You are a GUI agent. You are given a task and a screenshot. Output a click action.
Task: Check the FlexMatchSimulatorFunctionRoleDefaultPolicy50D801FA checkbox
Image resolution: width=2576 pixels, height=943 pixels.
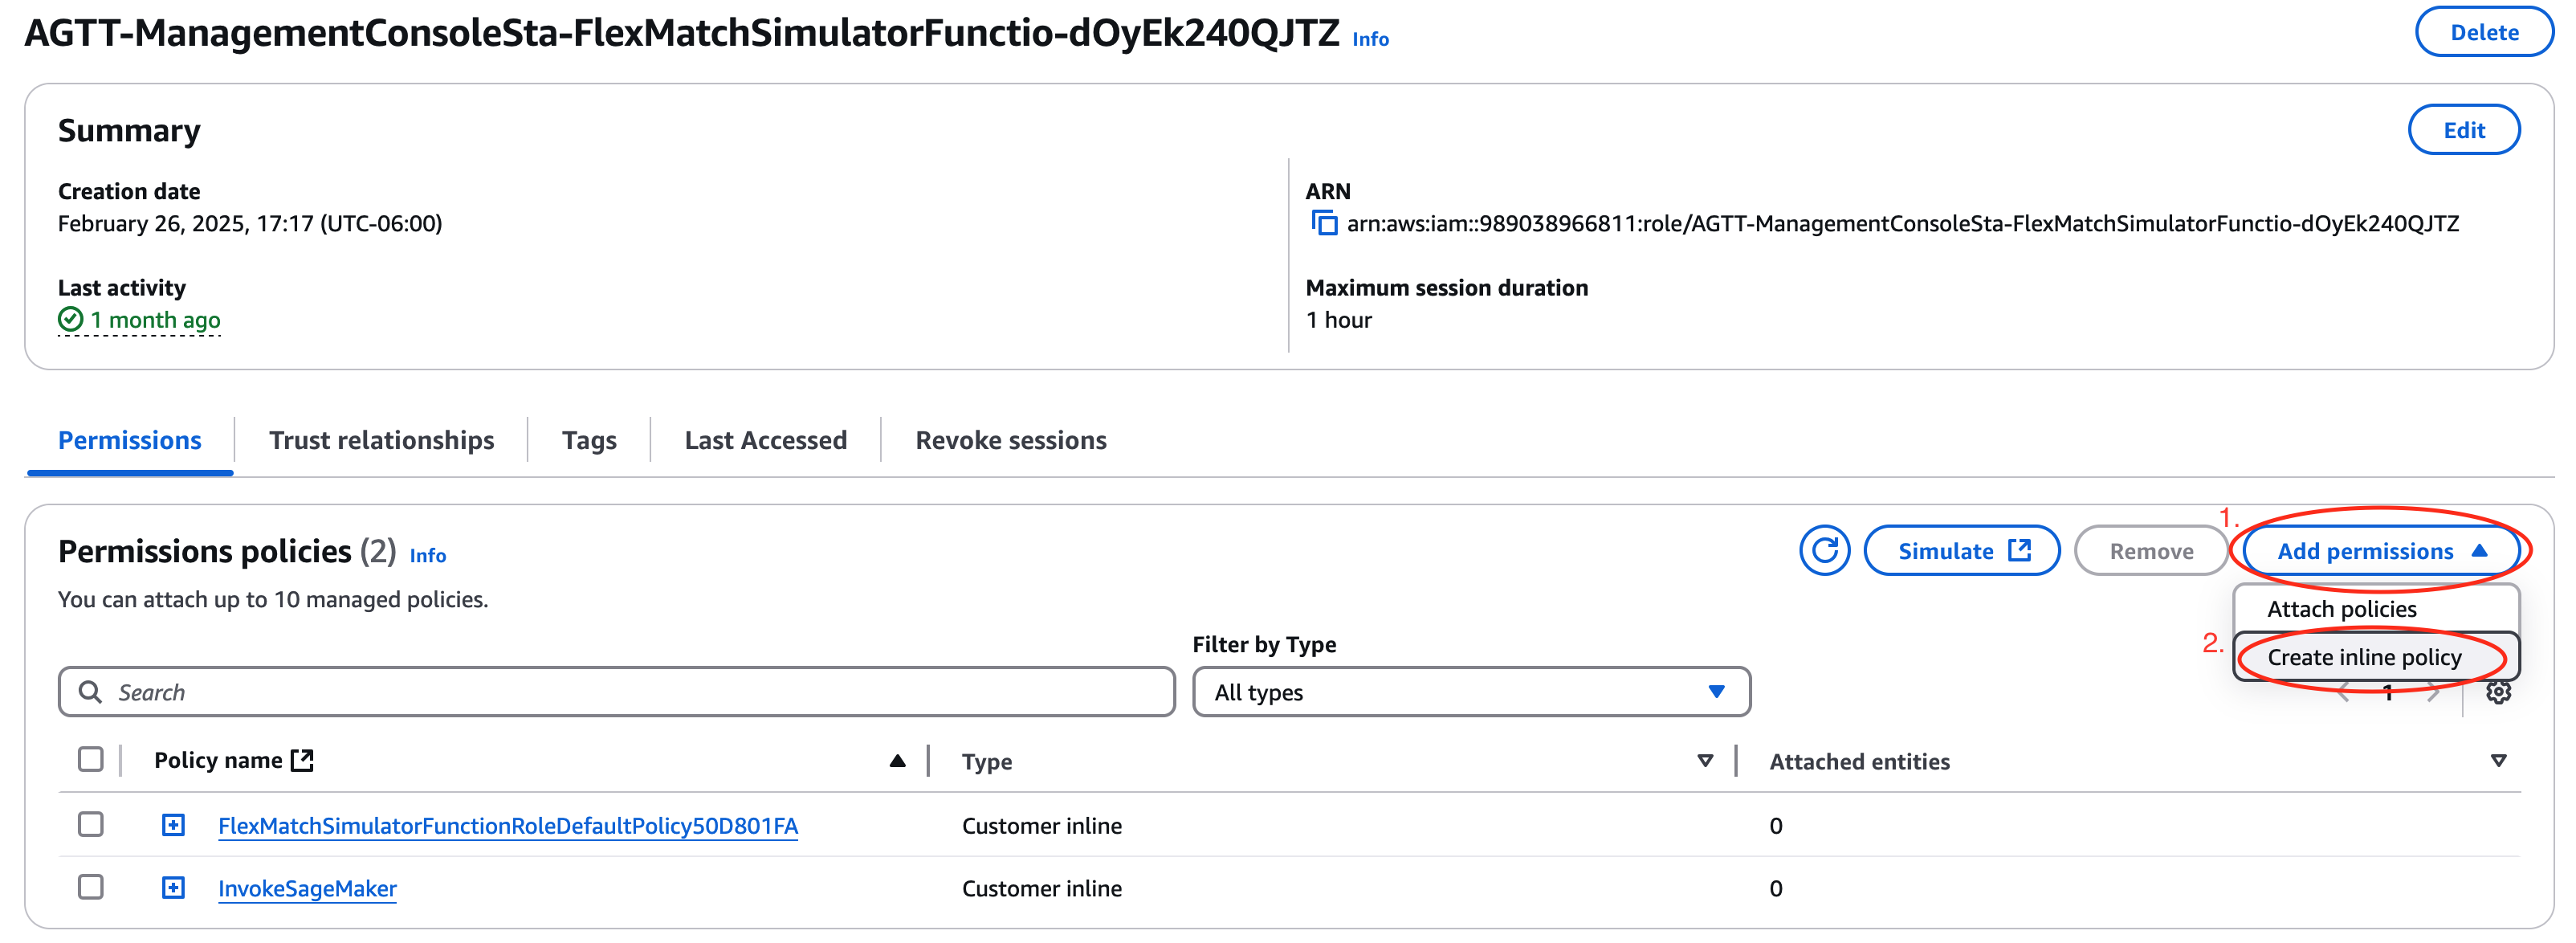click(x=91, y=825)
